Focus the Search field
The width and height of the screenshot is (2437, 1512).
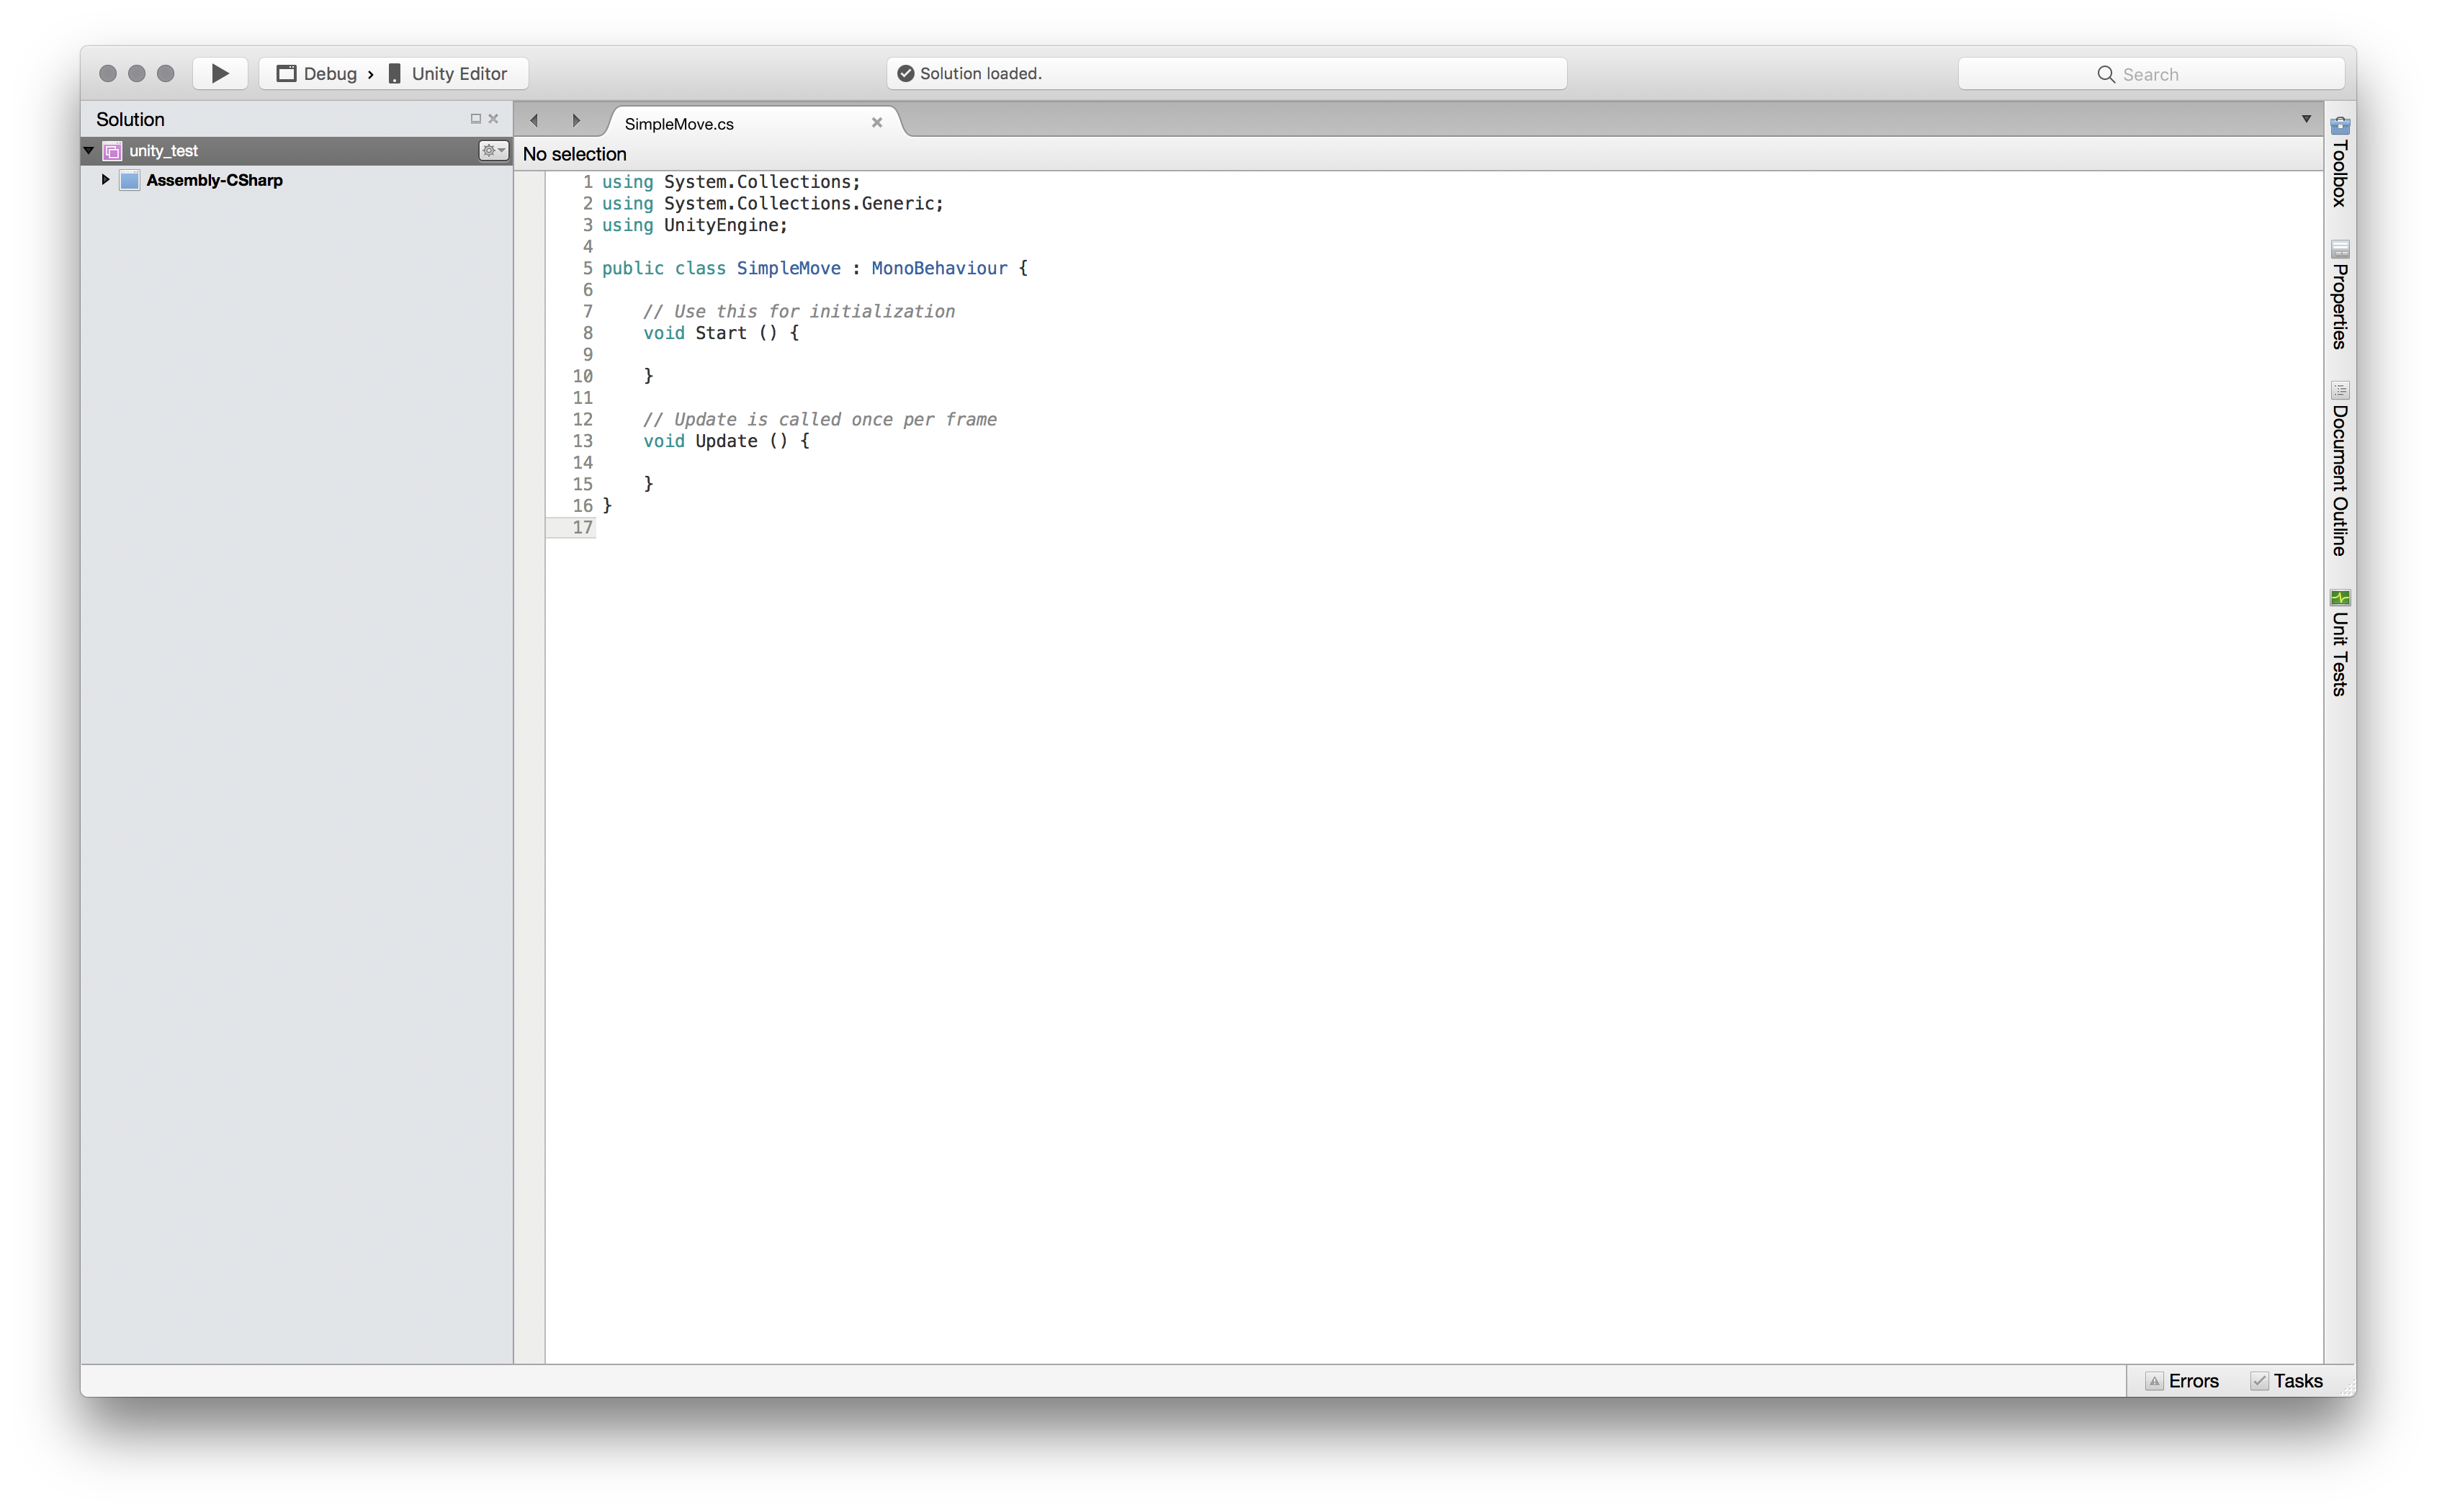(x=2150, y=74)
